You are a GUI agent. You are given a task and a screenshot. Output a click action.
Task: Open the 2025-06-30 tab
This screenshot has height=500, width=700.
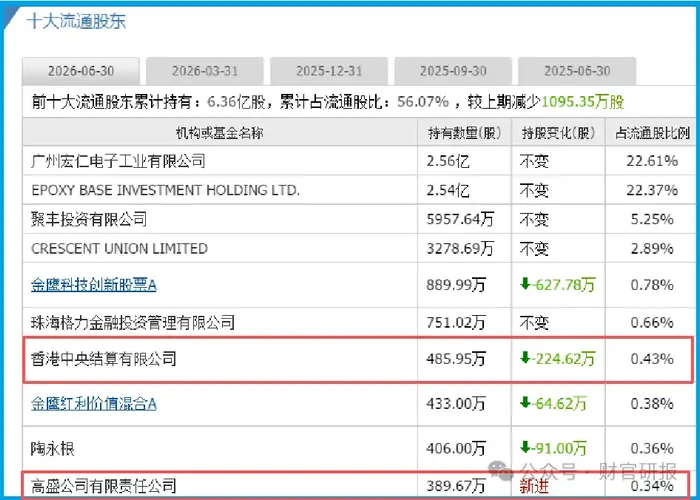point(577,71)
